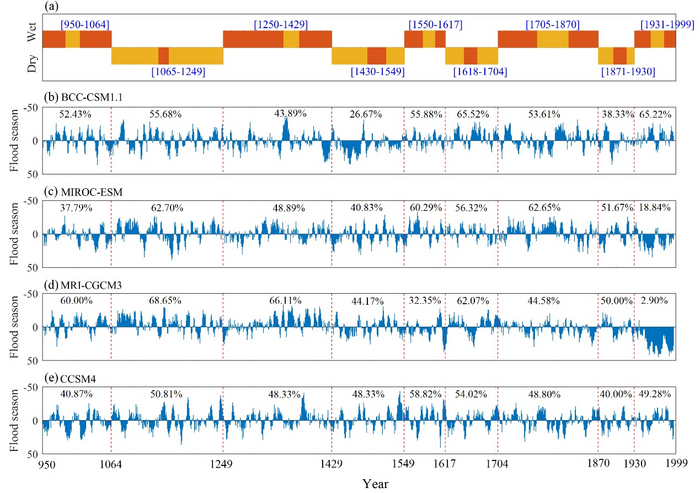The image size is (700, 493).
Task: Select the [1871-1930] dry period label
Action: coord(628,71)
